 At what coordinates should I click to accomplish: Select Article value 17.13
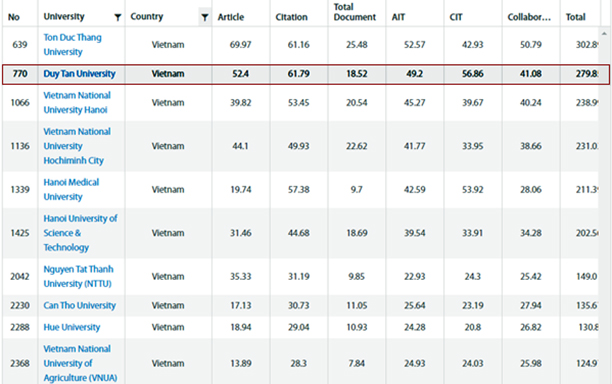point(240,305)
